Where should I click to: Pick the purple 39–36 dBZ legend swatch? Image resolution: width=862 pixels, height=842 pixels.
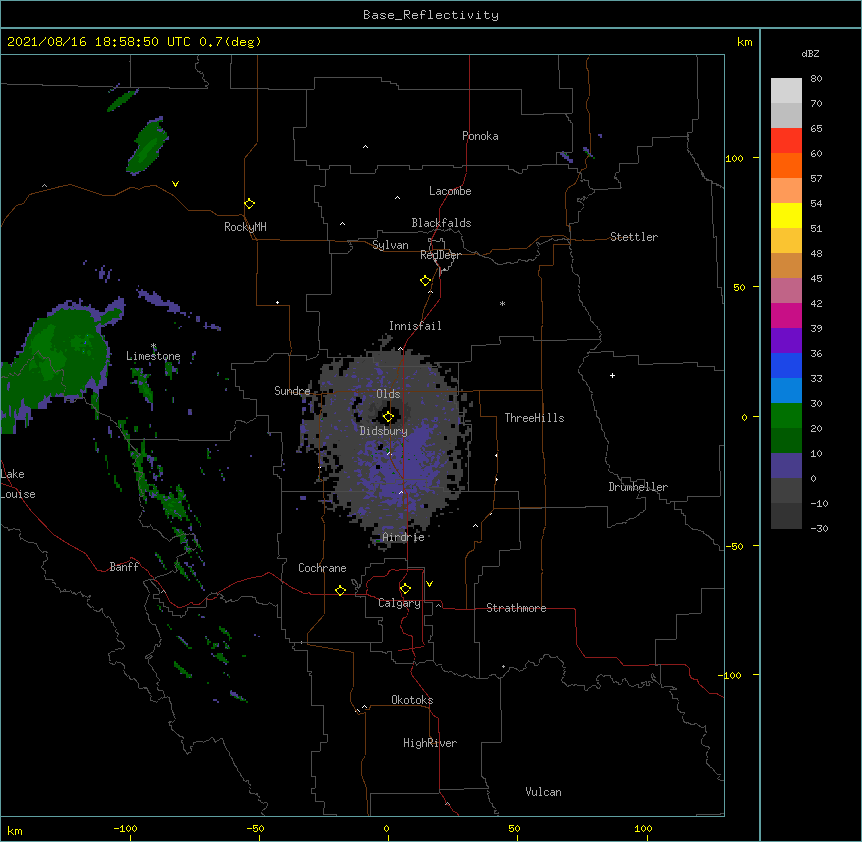[786, 340]
